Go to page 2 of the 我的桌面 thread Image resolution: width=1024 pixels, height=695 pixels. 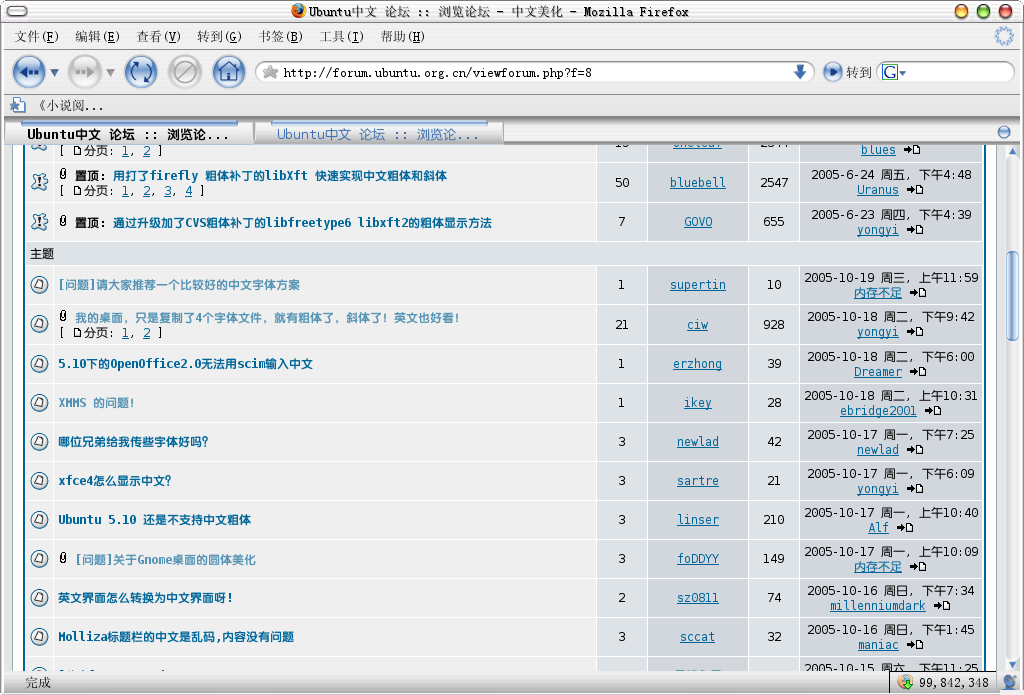point(146,332)
